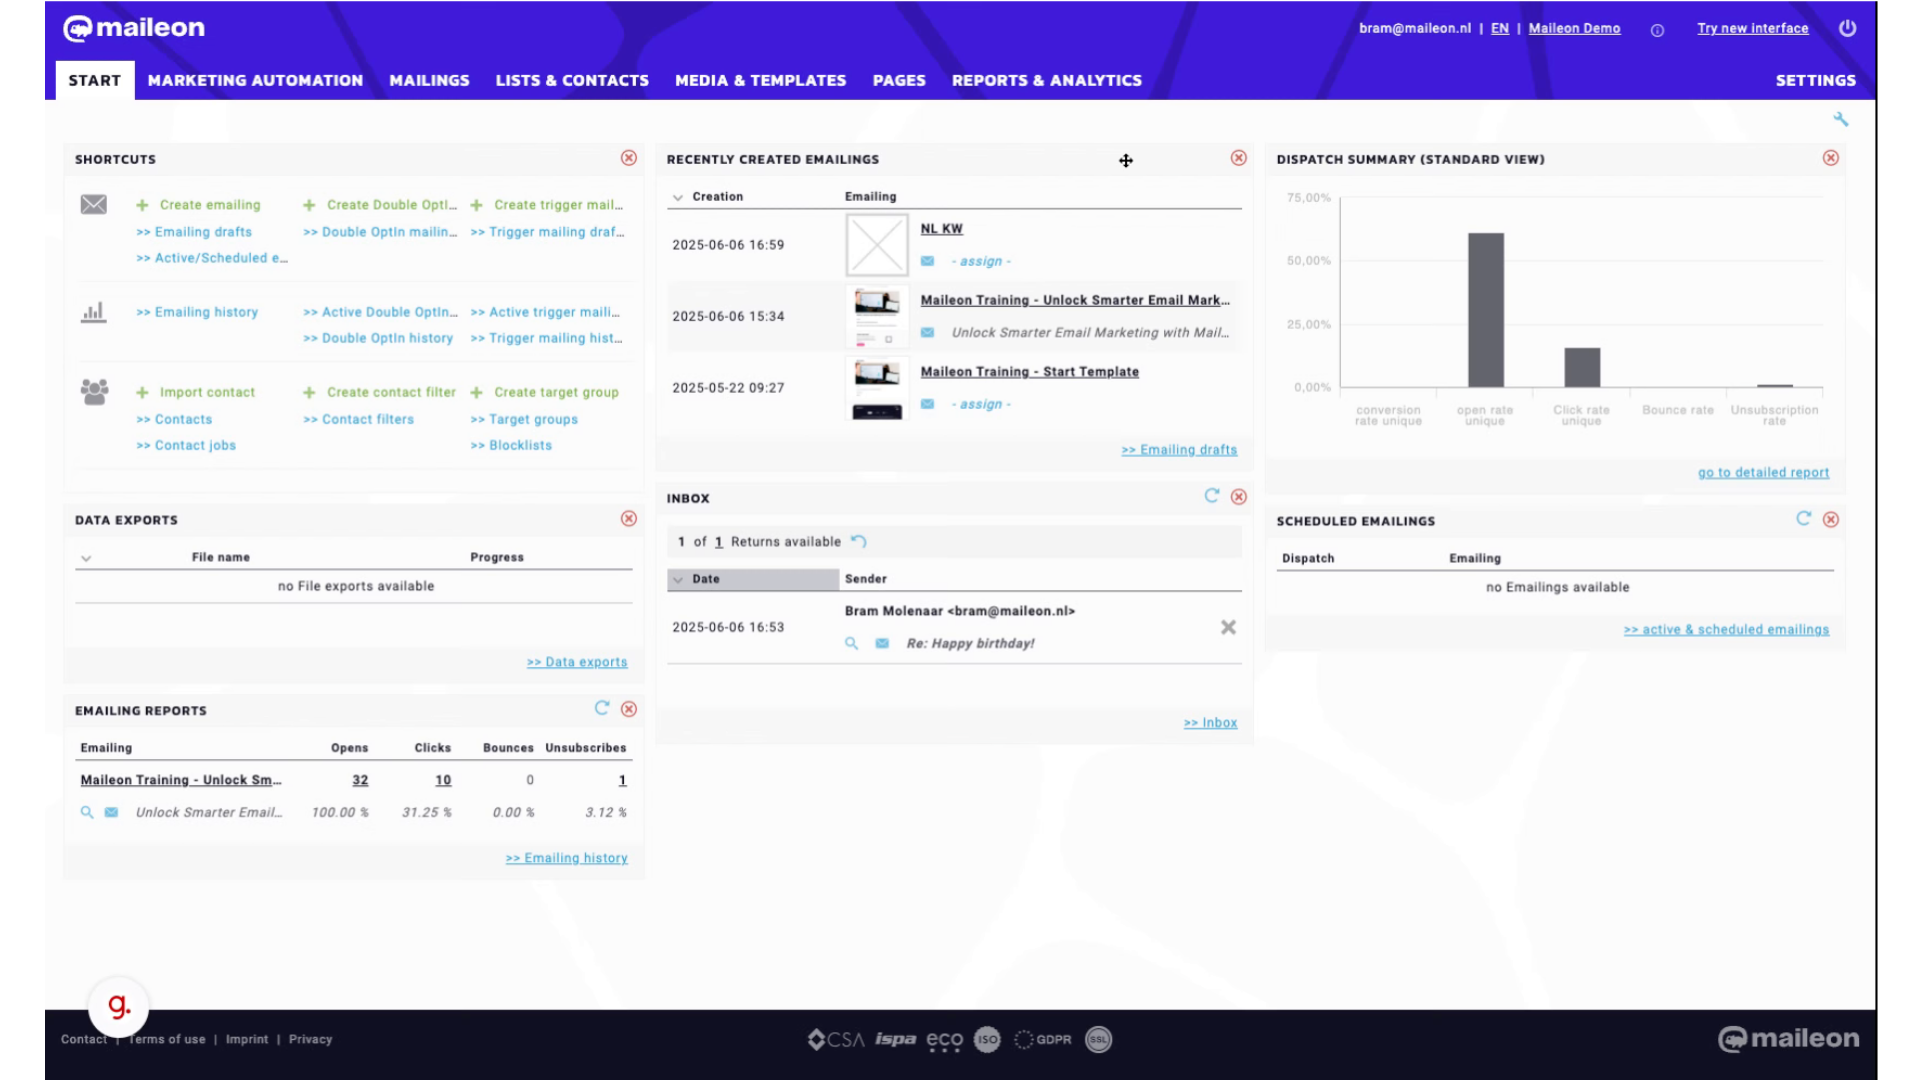1920x1080 pixels.
Task: Toggle the Inbox Date column sort
Action: pos(753,579)
